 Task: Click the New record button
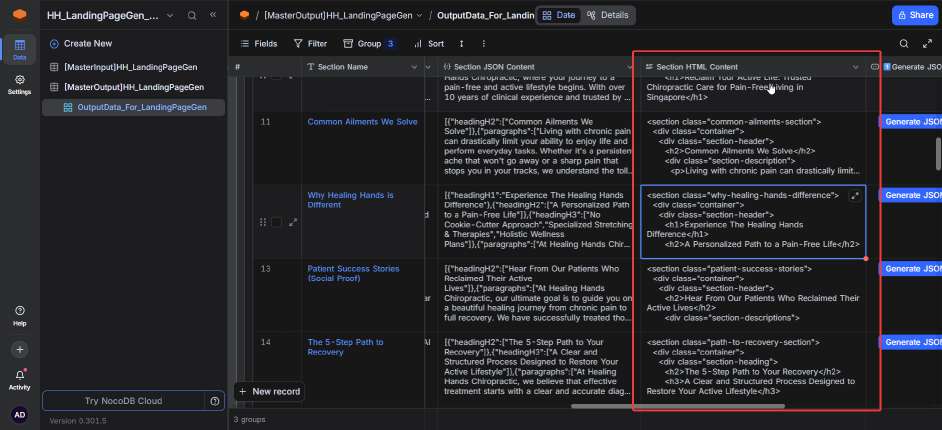click(269, 391)
